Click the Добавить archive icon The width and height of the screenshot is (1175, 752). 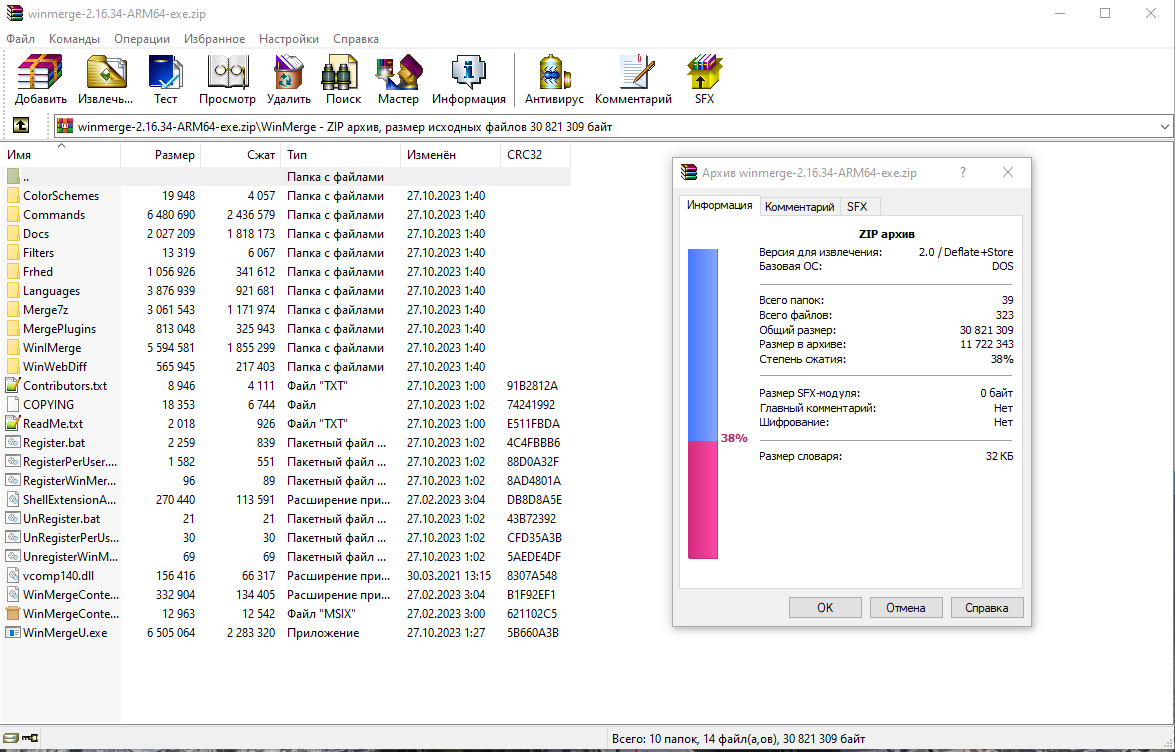(x=39, y=72)
